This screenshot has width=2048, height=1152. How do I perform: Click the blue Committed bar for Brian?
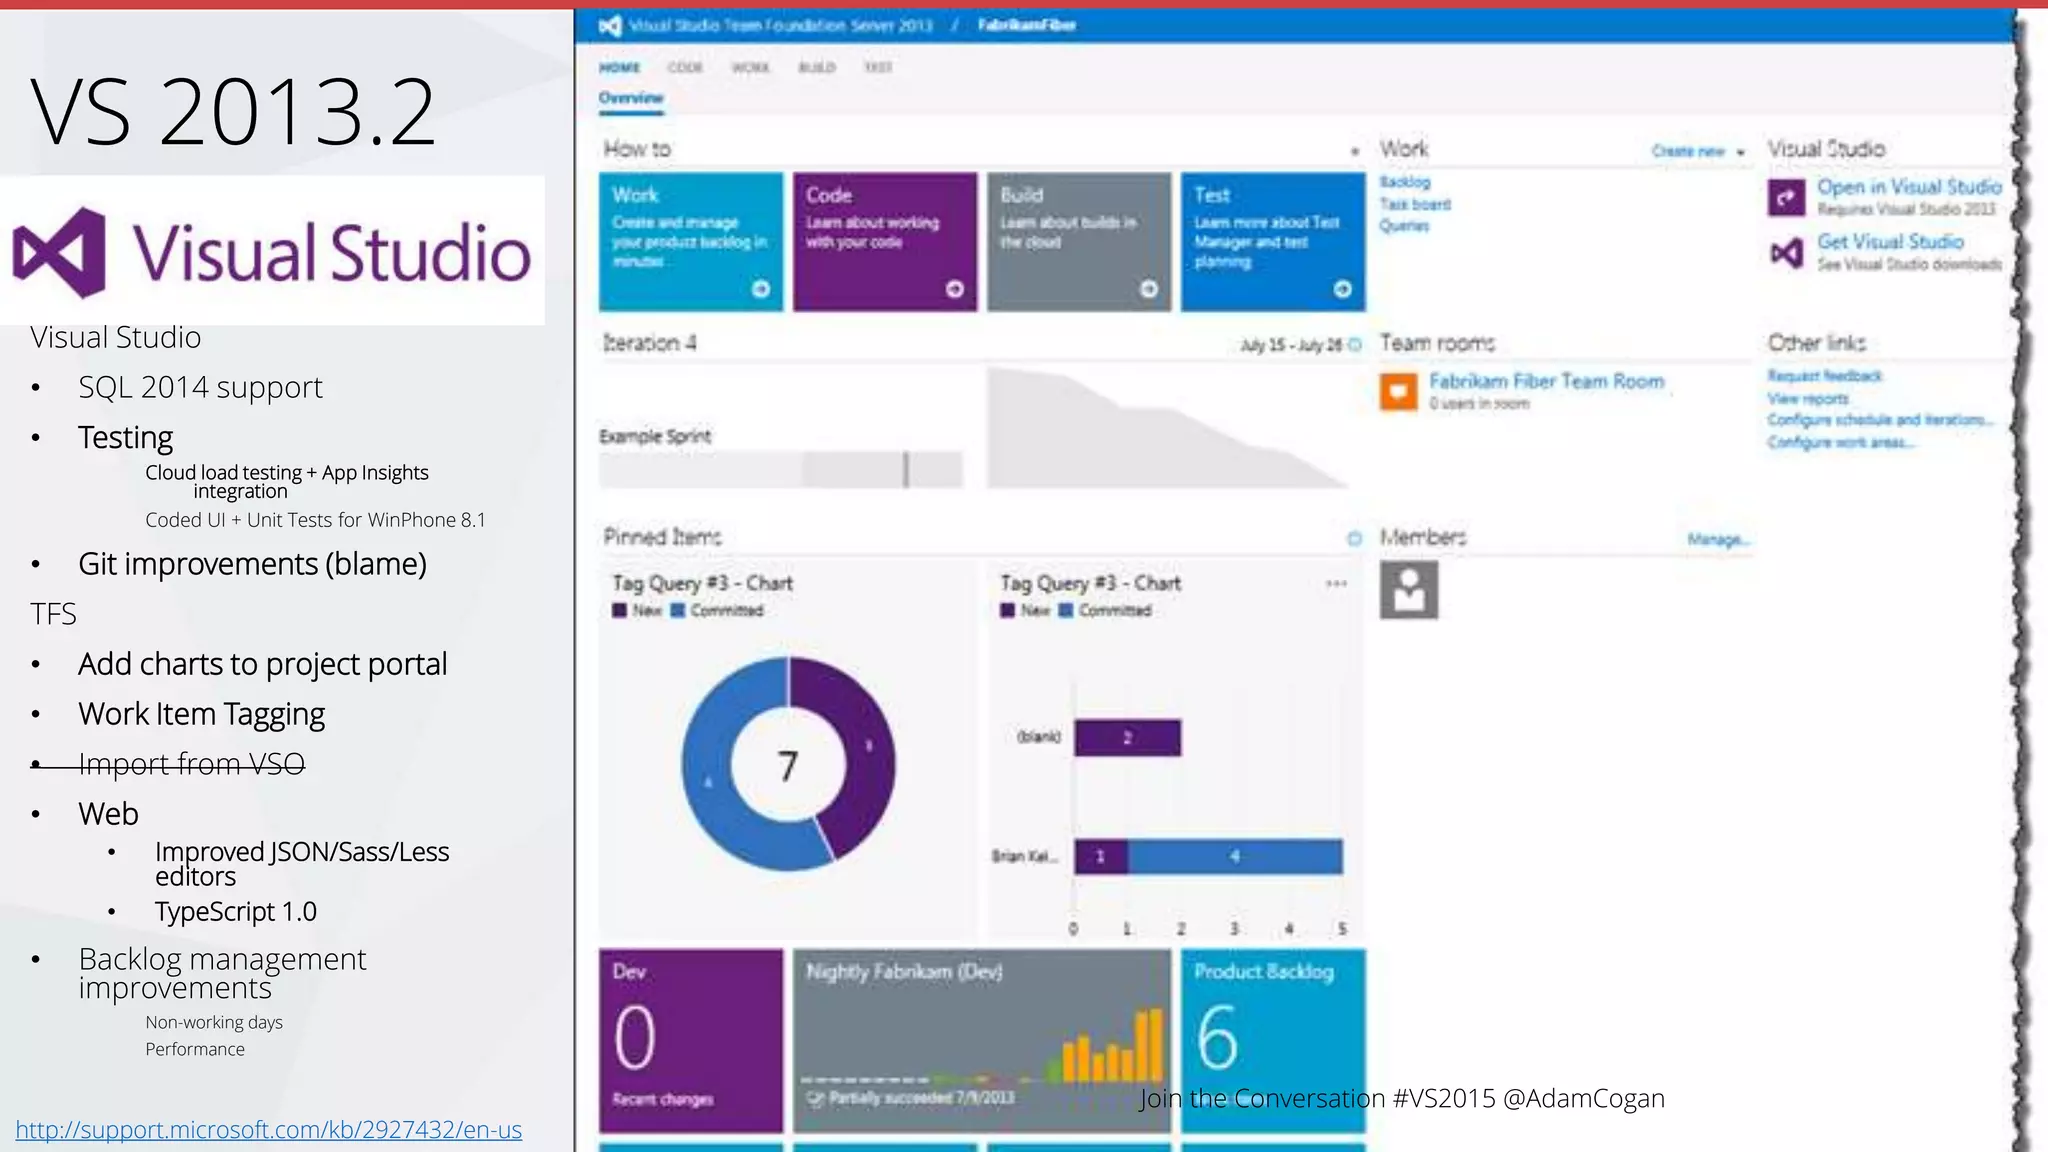(1235, 856)
